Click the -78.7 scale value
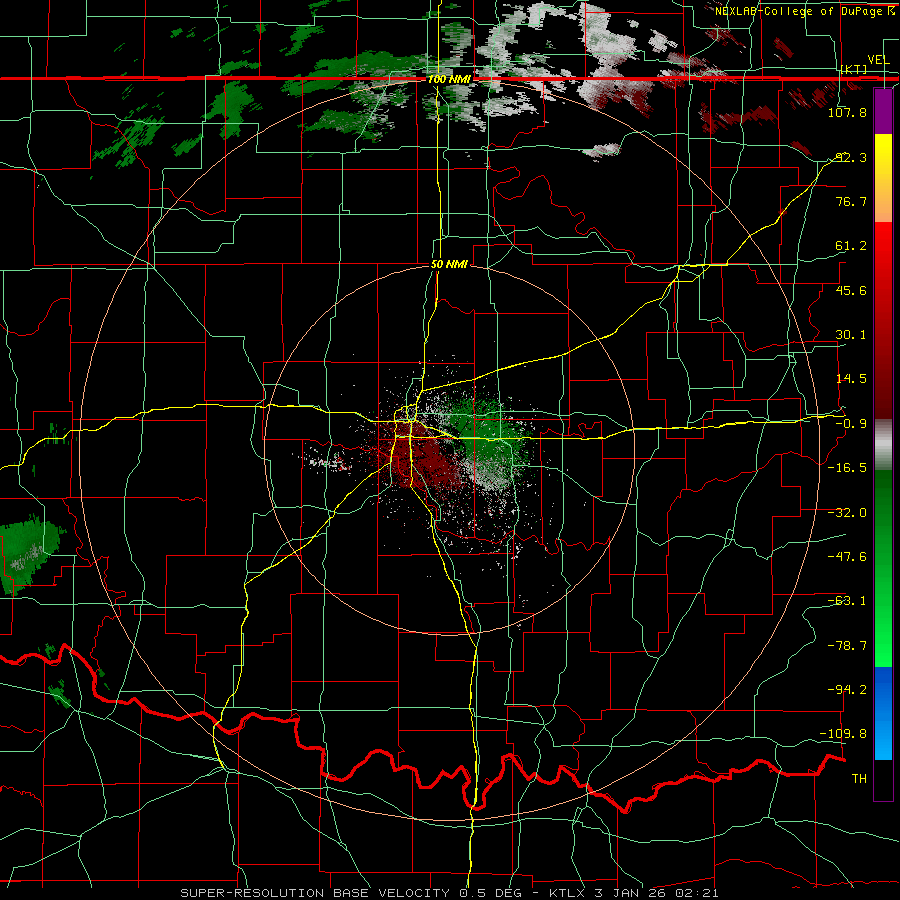Viewport: 900px width, 900px height. pos(847,646)
